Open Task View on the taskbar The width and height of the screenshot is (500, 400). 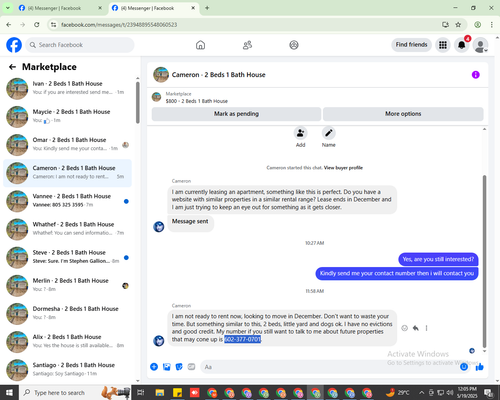[x=141, y=392]
